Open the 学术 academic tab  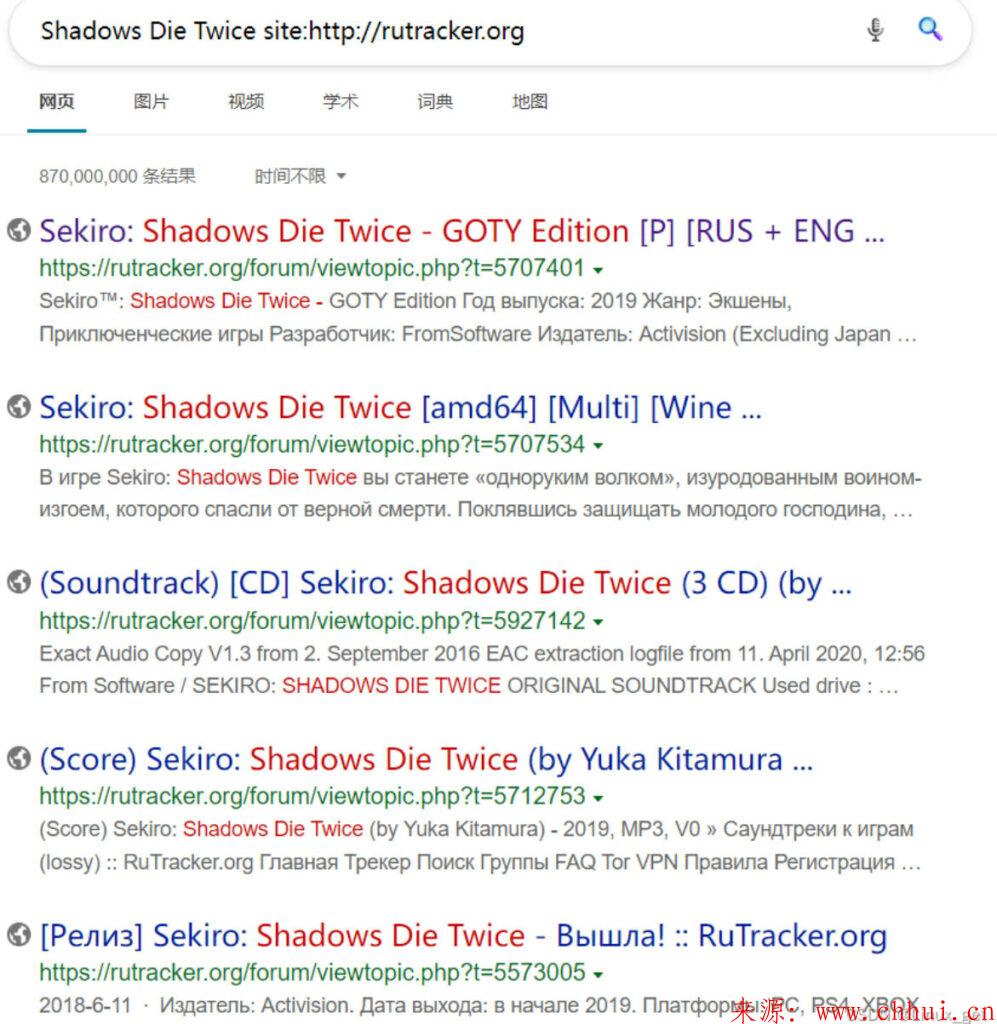click(341, 101)
